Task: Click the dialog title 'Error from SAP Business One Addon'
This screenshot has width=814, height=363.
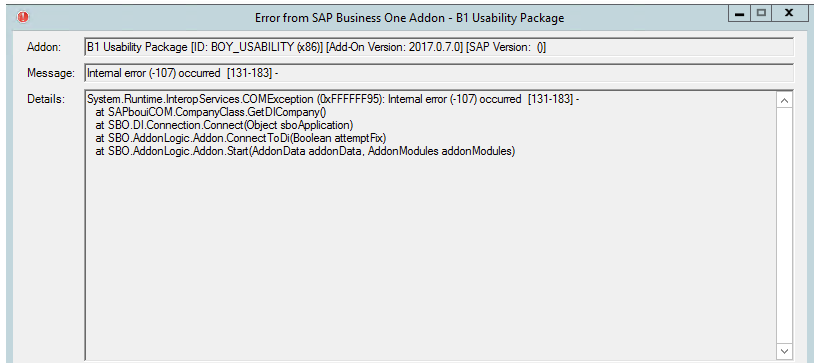Action: coord(409,18)
